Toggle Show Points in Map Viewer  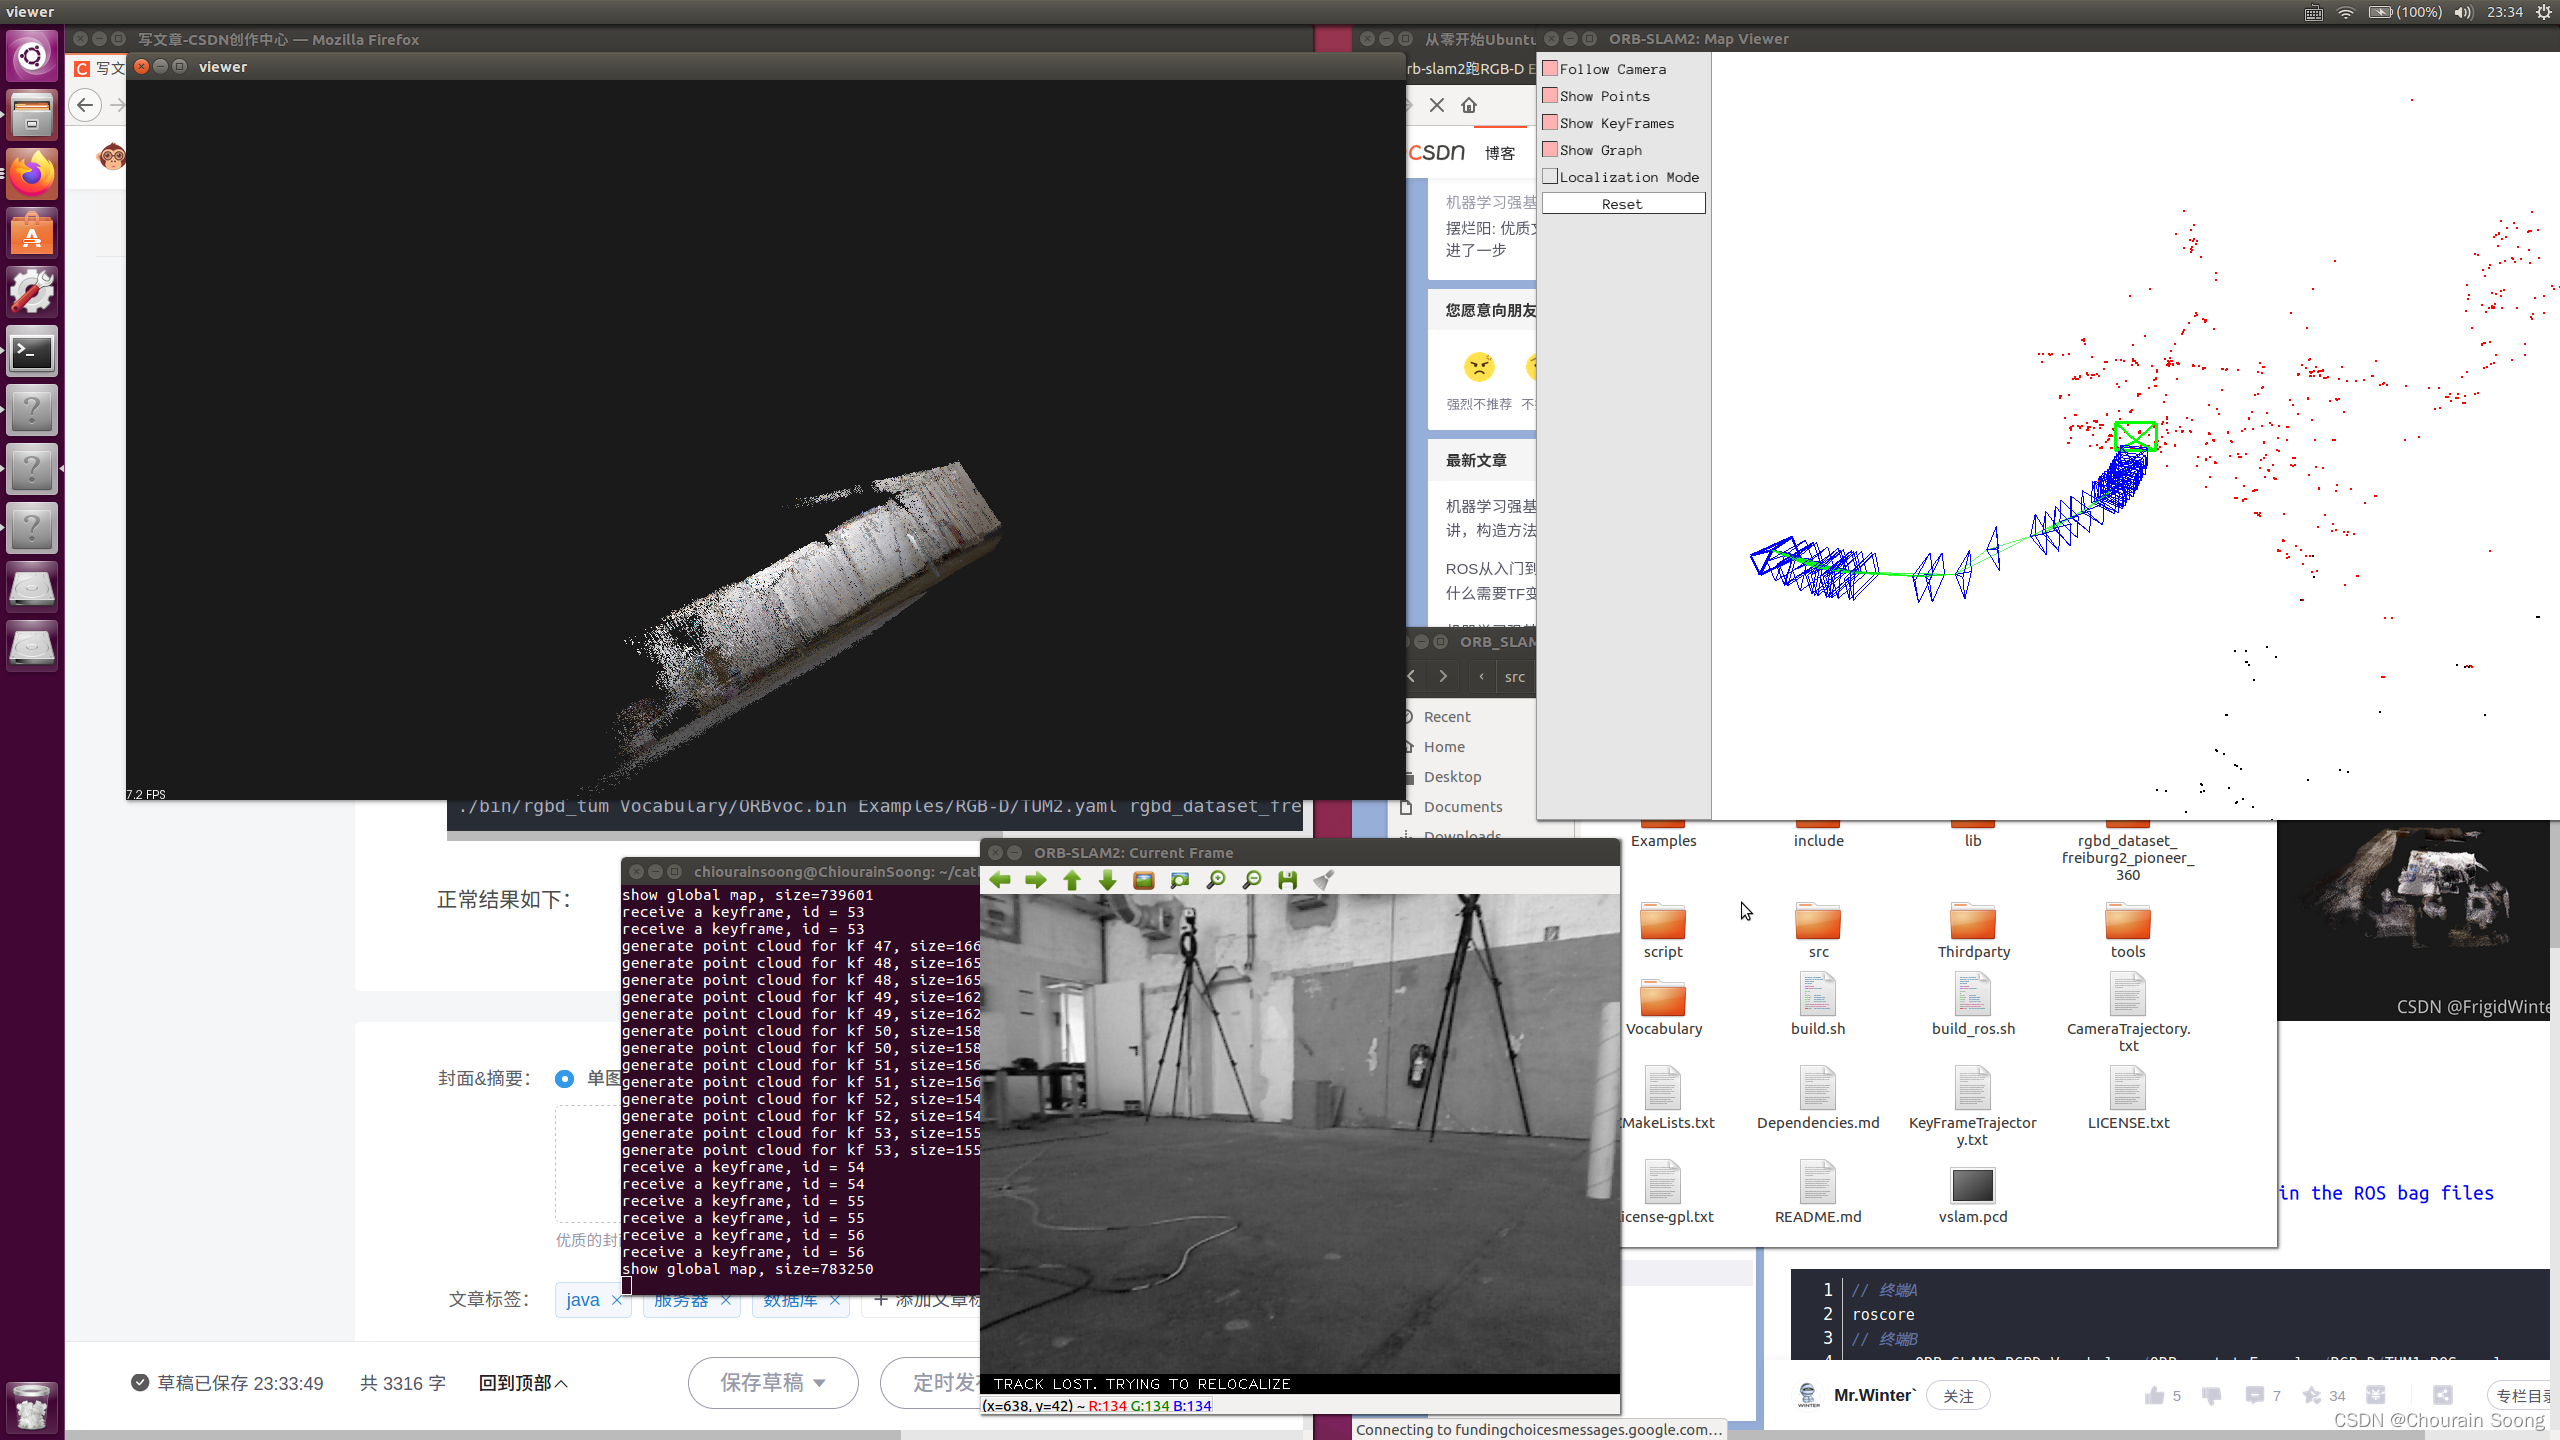click(1550, 95)
